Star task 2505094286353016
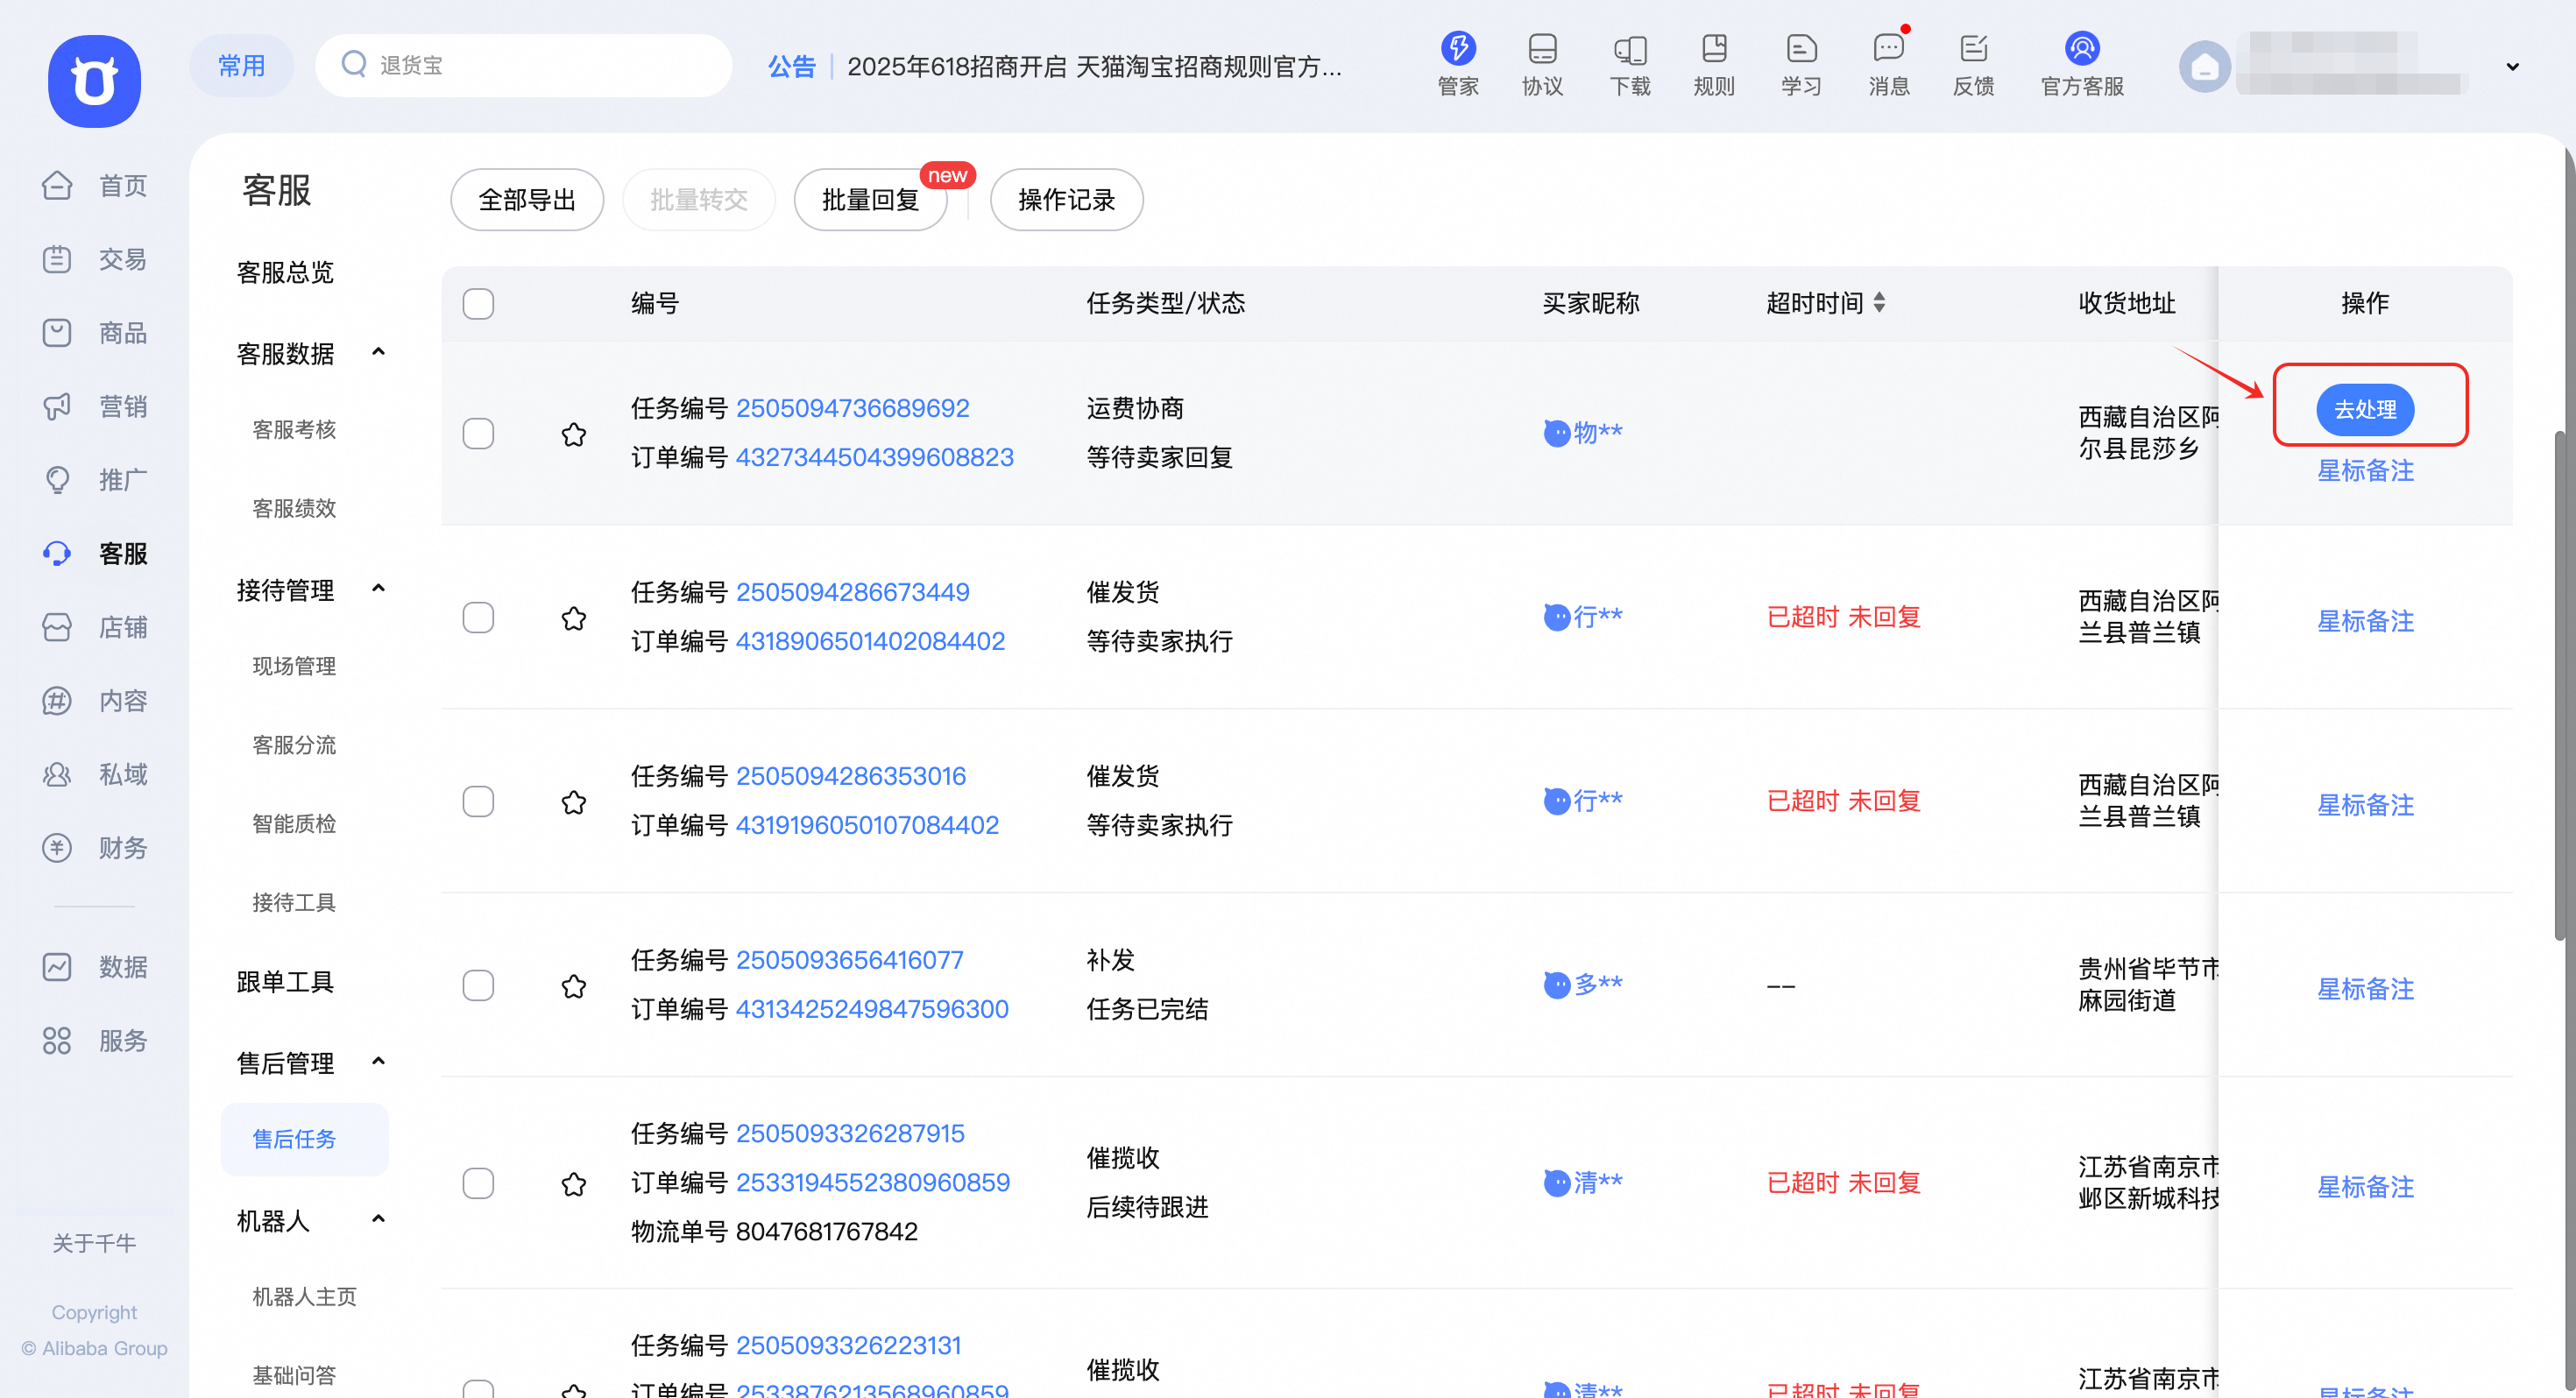The image size is (2576, 1398). point(574,802)
